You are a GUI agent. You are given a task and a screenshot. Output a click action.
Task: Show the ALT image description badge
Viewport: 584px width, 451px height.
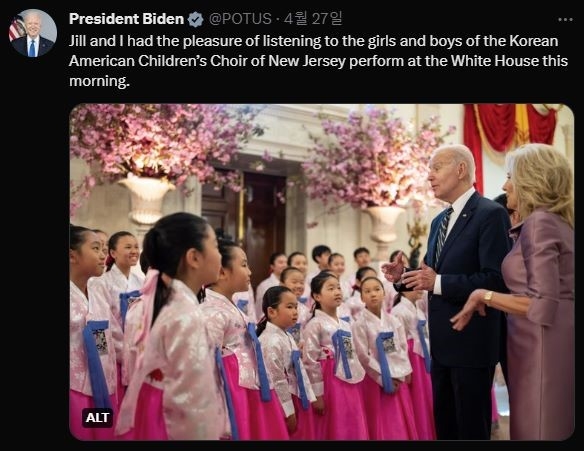[x=97, y=417]
